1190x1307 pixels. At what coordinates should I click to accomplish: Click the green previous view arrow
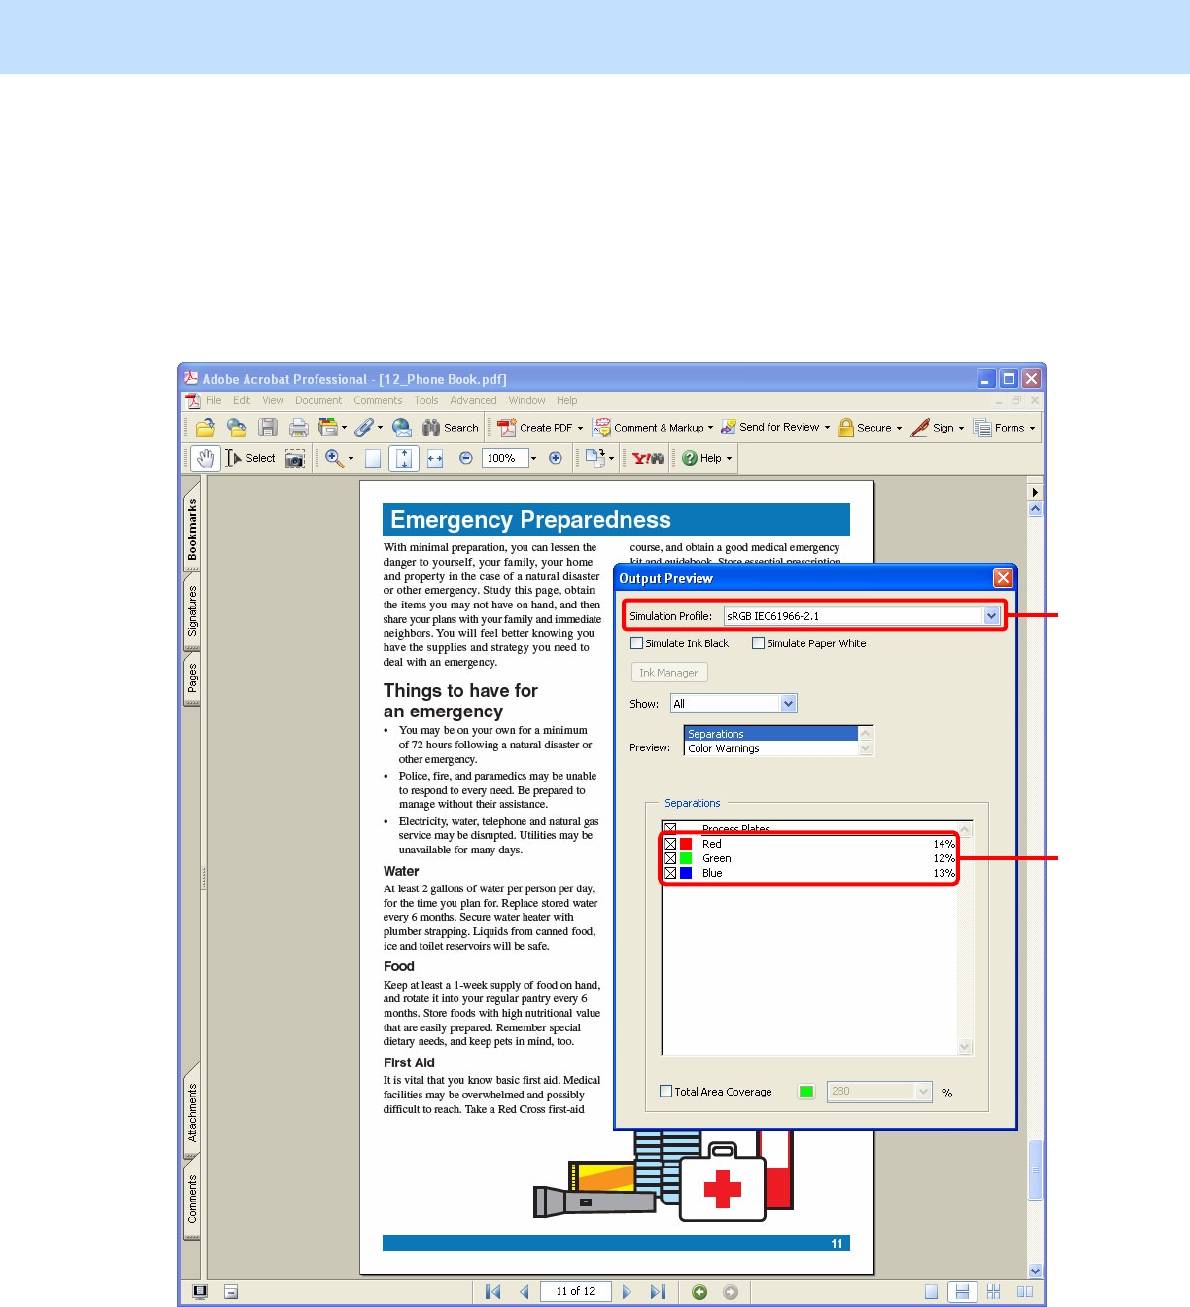(700, 1292)
